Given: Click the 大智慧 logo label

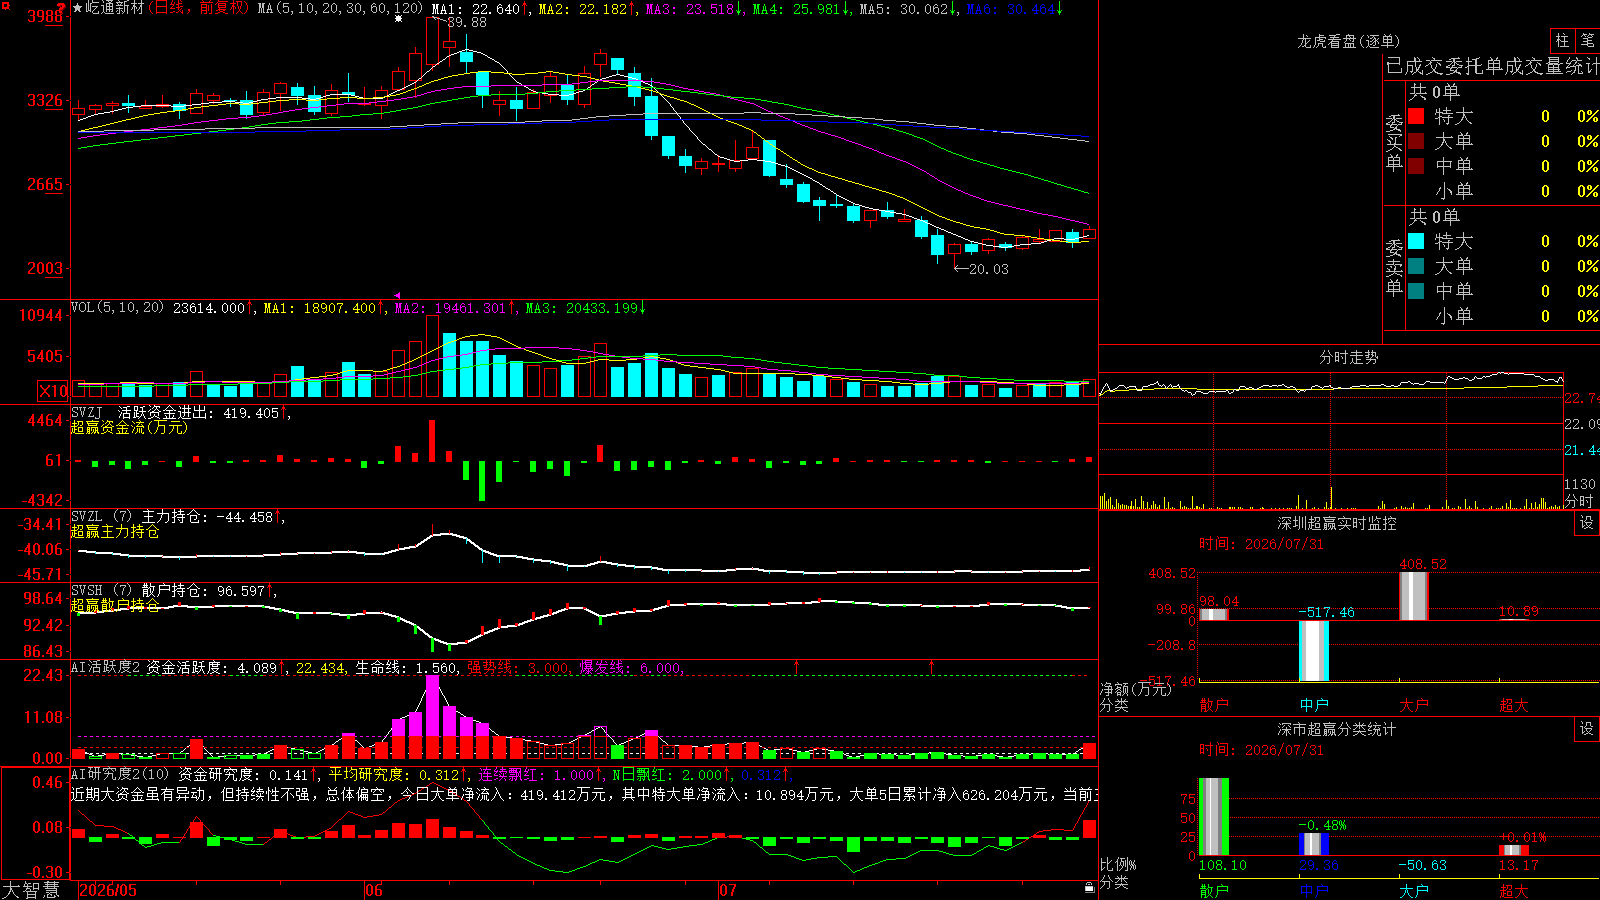Looking at the screenshot, I should tap(31, 890).
